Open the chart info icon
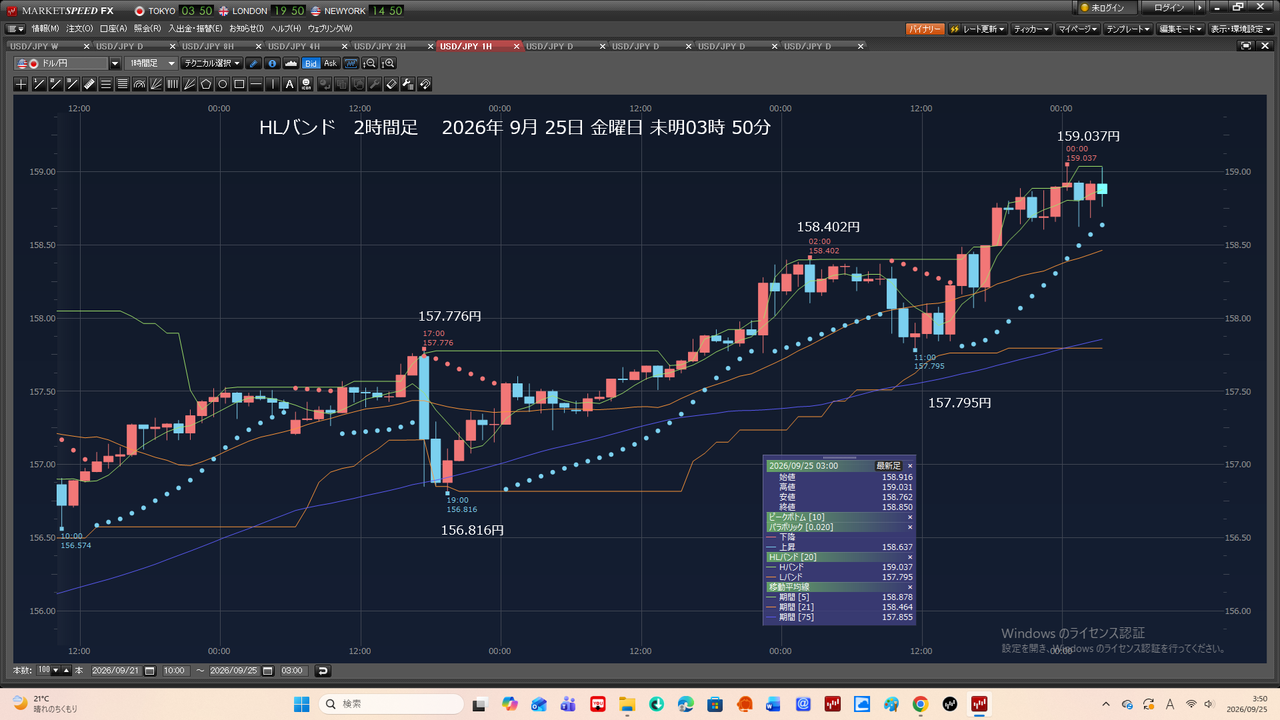 point(271,63)
